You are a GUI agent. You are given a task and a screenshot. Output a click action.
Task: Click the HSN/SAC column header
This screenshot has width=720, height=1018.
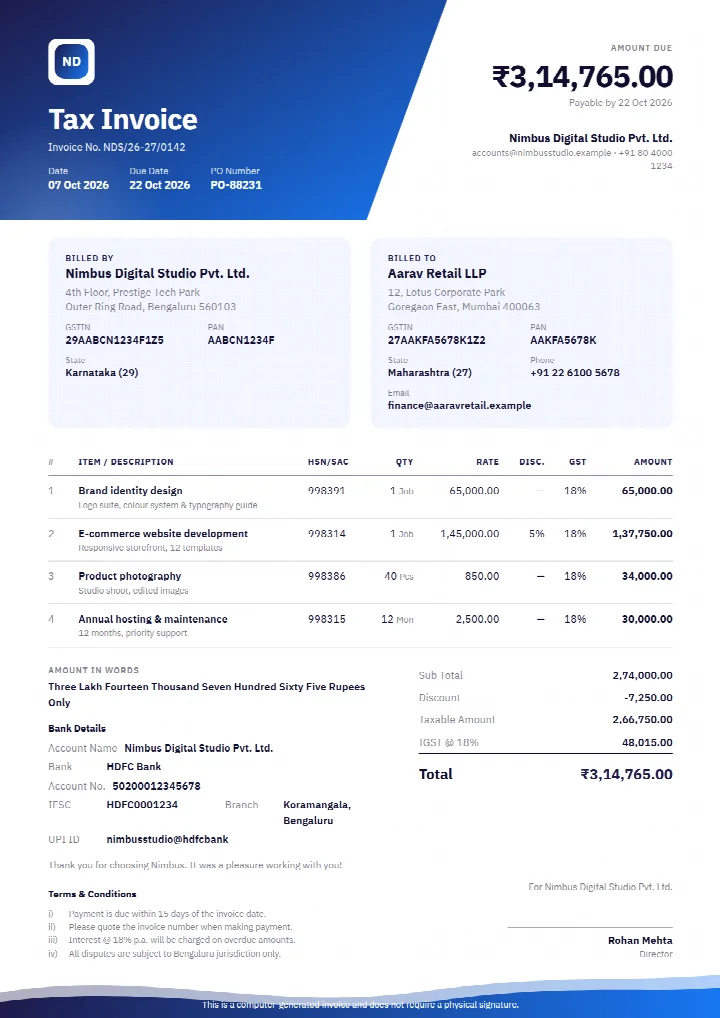coord(328,462)
